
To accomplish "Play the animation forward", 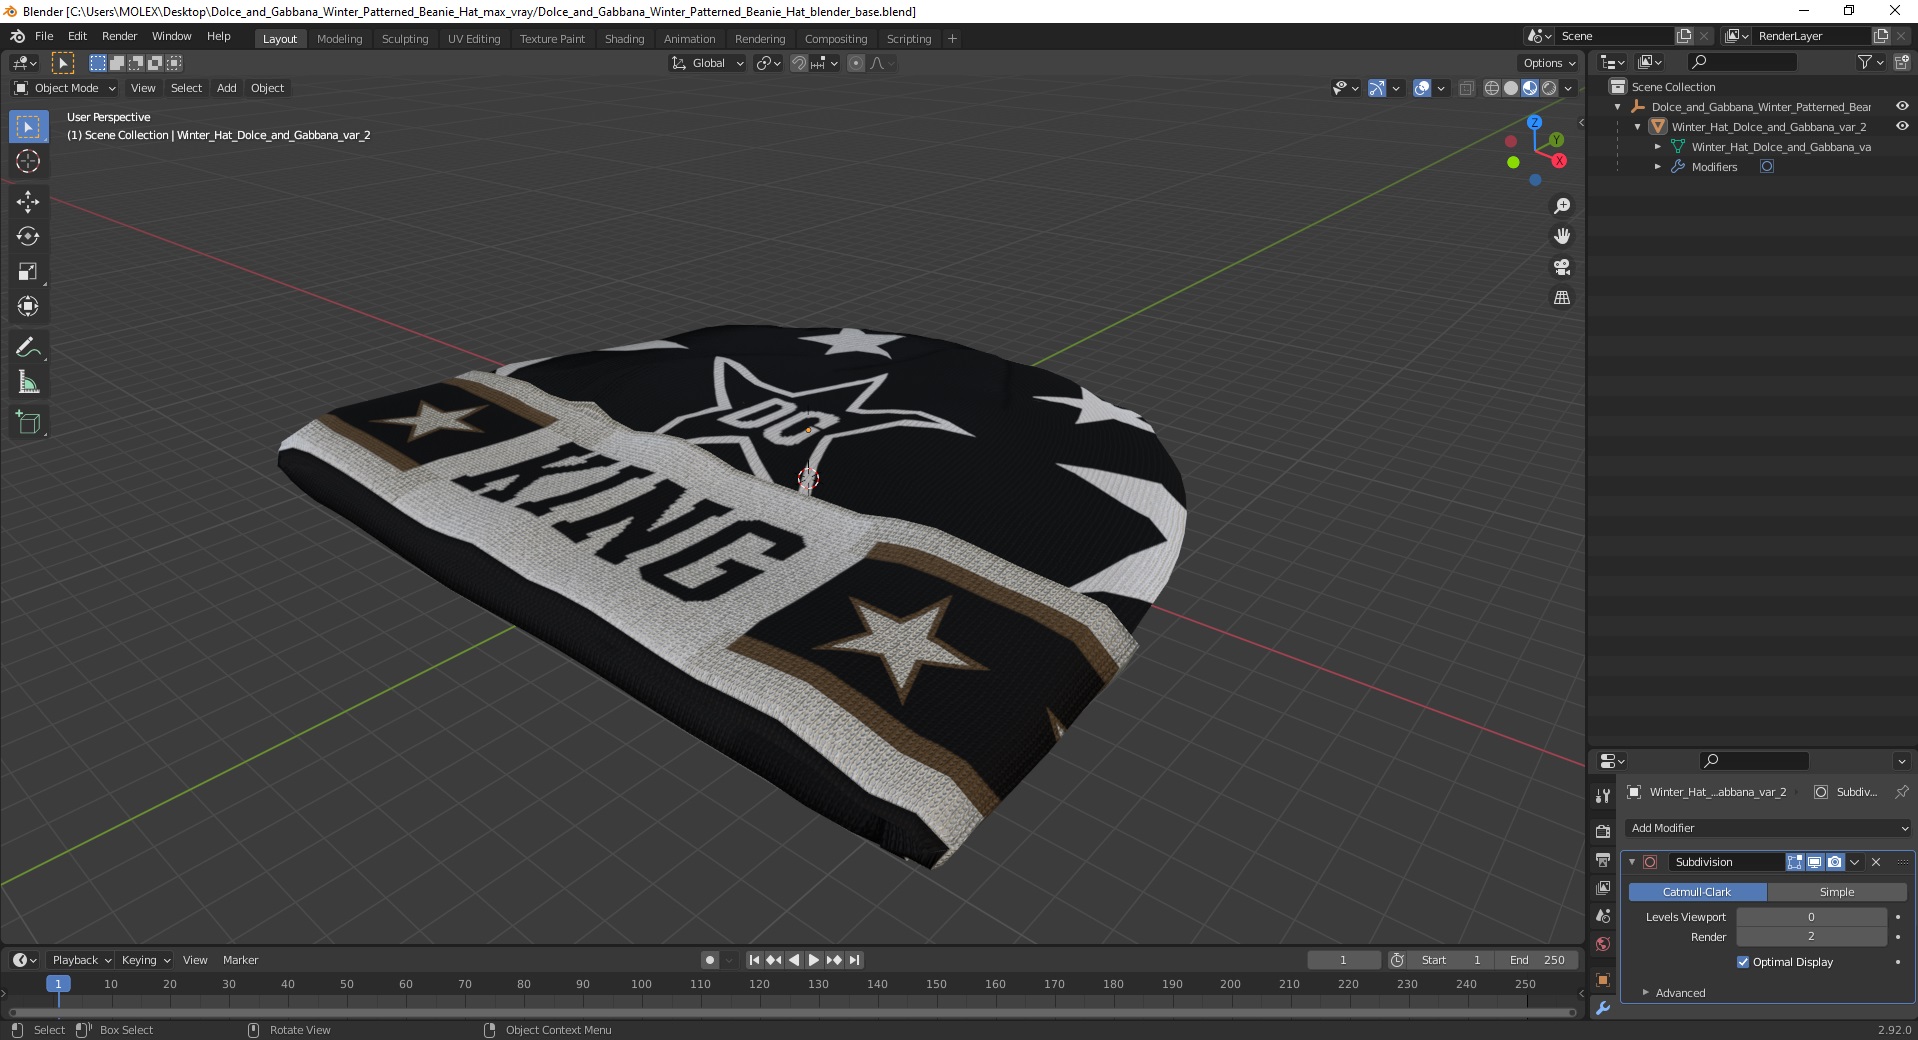I will coord(814,960).
